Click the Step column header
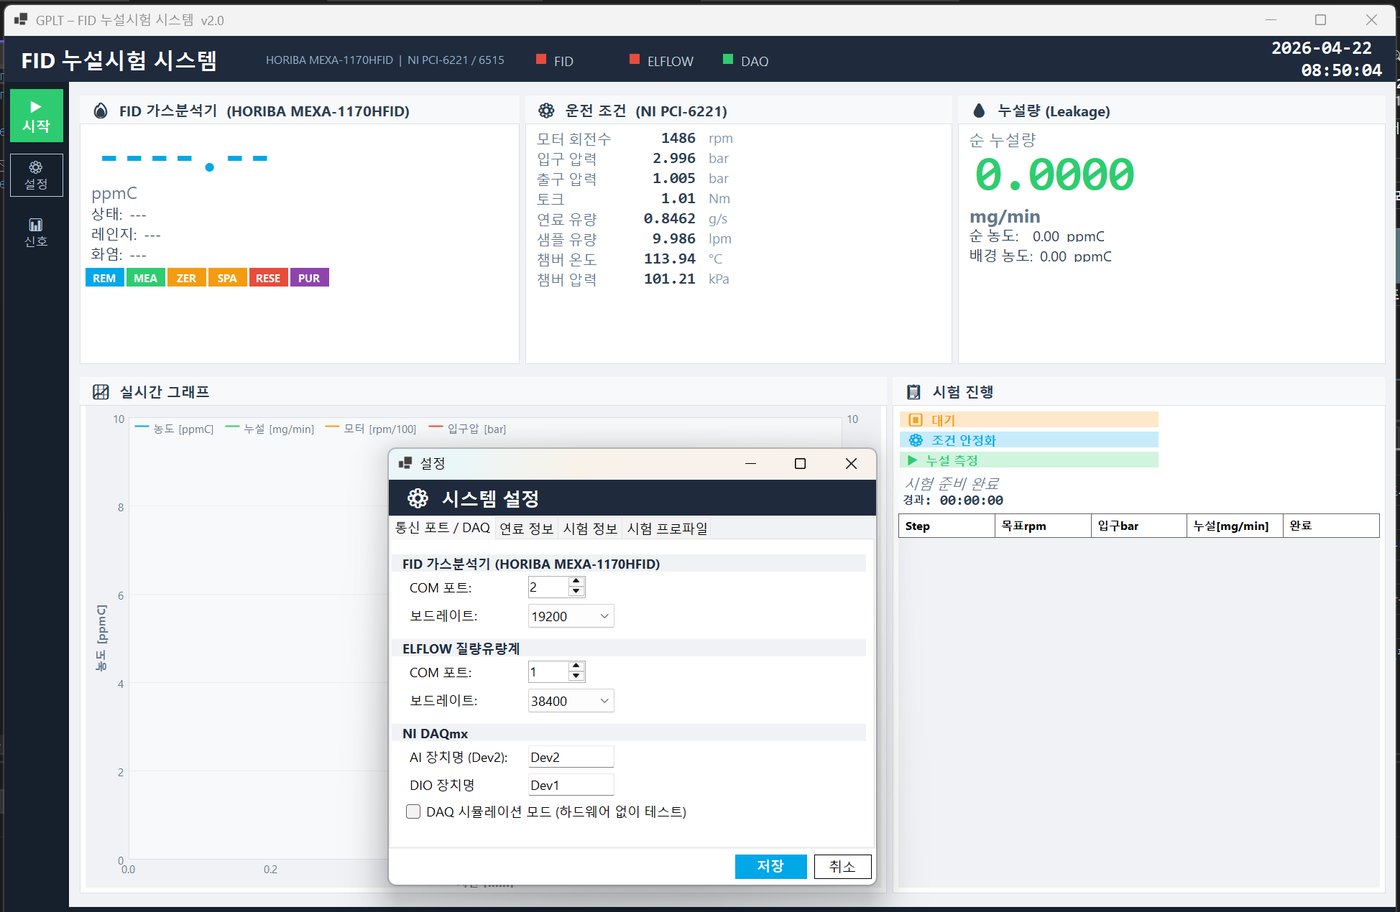 [x=947, y=525]
